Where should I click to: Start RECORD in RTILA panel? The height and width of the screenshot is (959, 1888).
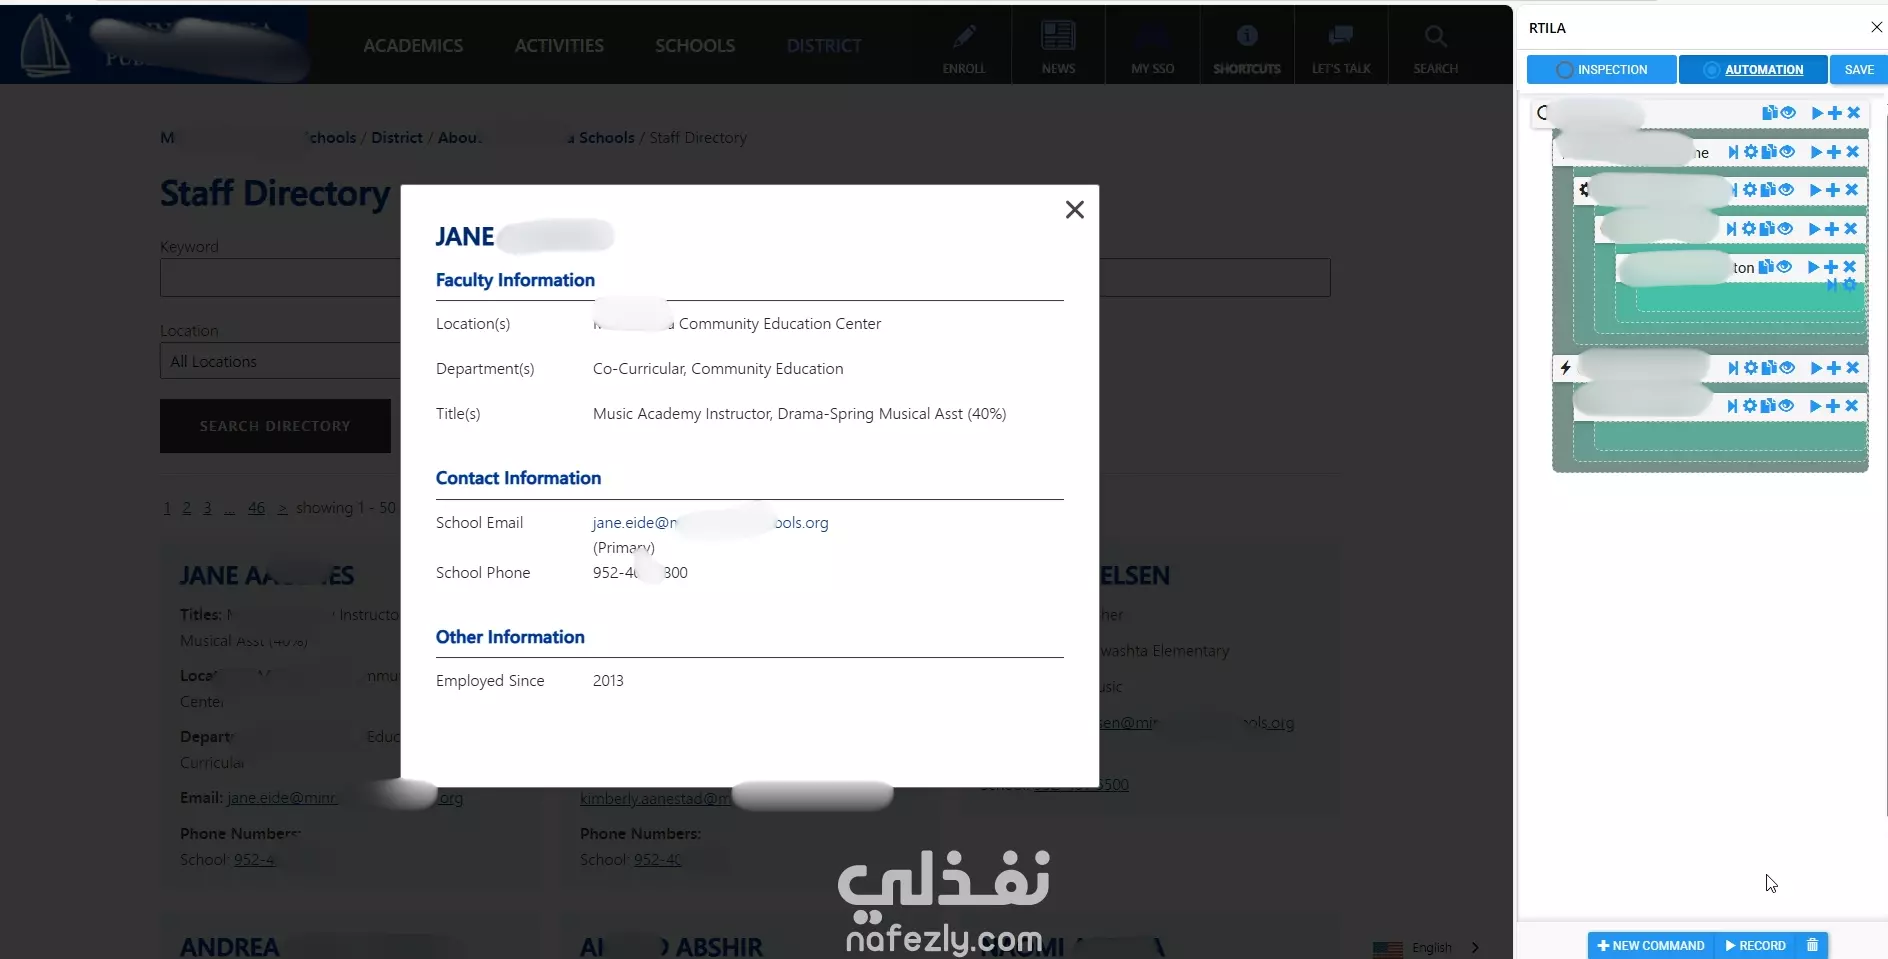[1755, 945]
